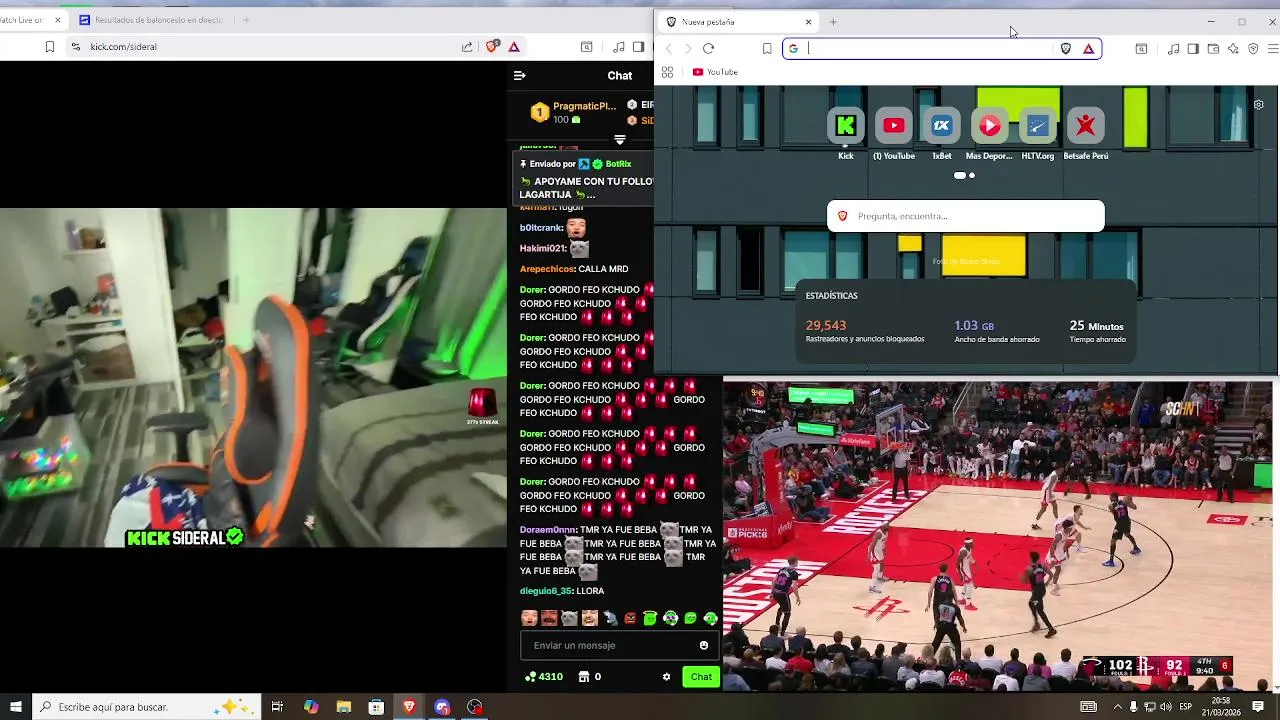The image size is (1280, 720).
Task: Open the Kick gift shop icon
Action: click(x=584, y=677)
